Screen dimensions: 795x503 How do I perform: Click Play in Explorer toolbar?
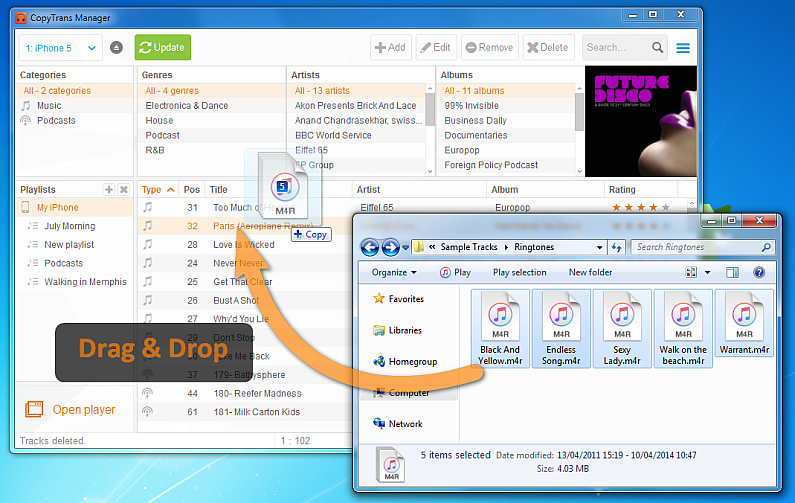455,273
